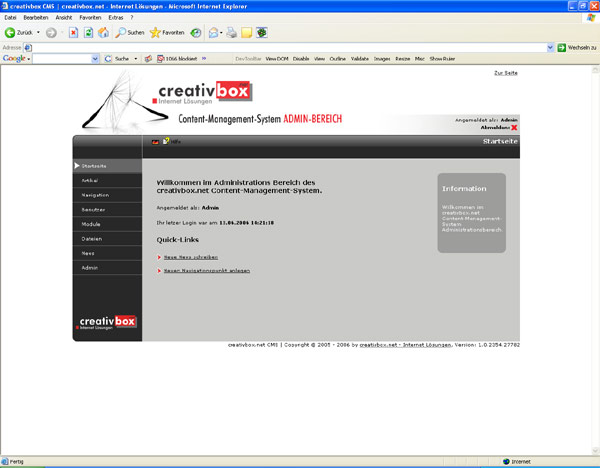Screen dimensions: 600x468
Task: Follow the Zur Seite link
Action: [x=505, y=73]
